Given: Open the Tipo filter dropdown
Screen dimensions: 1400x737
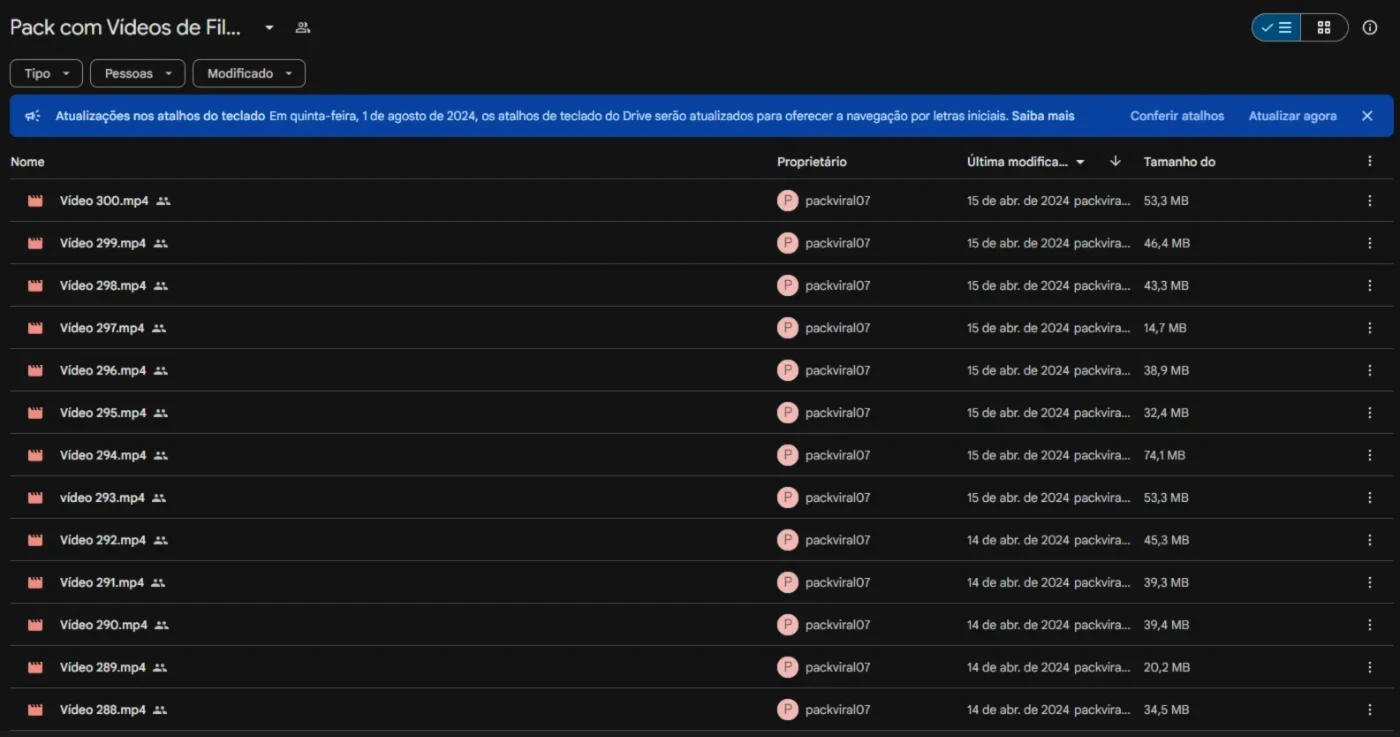Looking at the screenshot, I should (x=46, y=74).
